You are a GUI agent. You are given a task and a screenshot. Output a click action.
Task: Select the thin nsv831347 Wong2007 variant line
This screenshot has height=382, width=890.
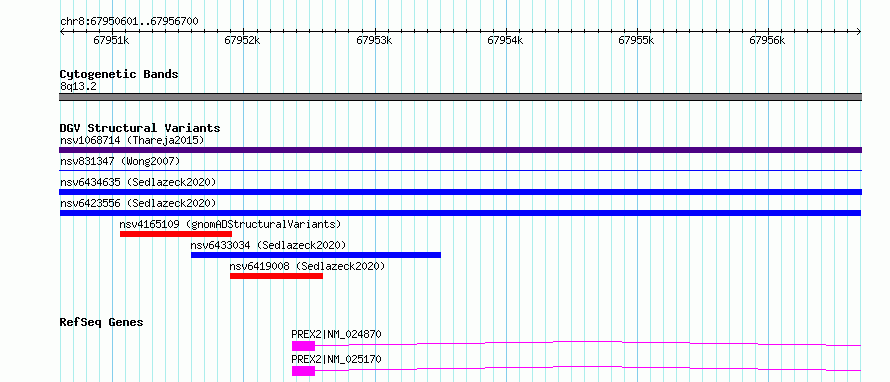pos(460,170)
